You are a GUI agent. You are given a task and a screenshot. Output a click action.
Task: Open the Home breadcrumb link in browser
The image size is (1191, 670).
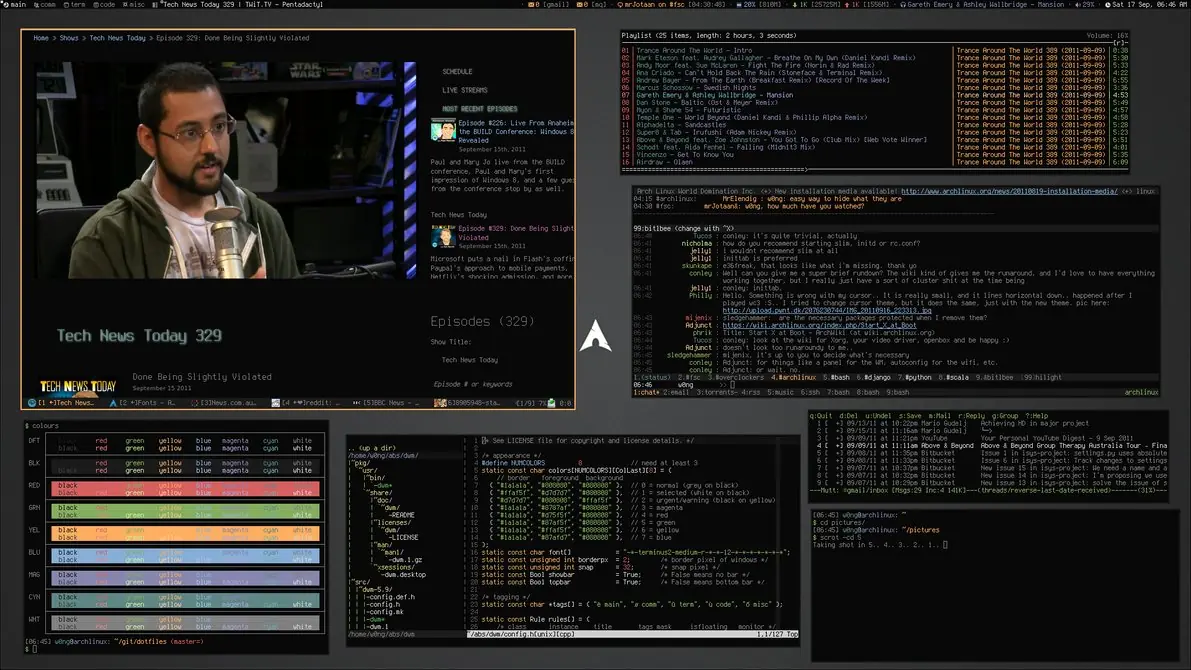click(41, 38)
